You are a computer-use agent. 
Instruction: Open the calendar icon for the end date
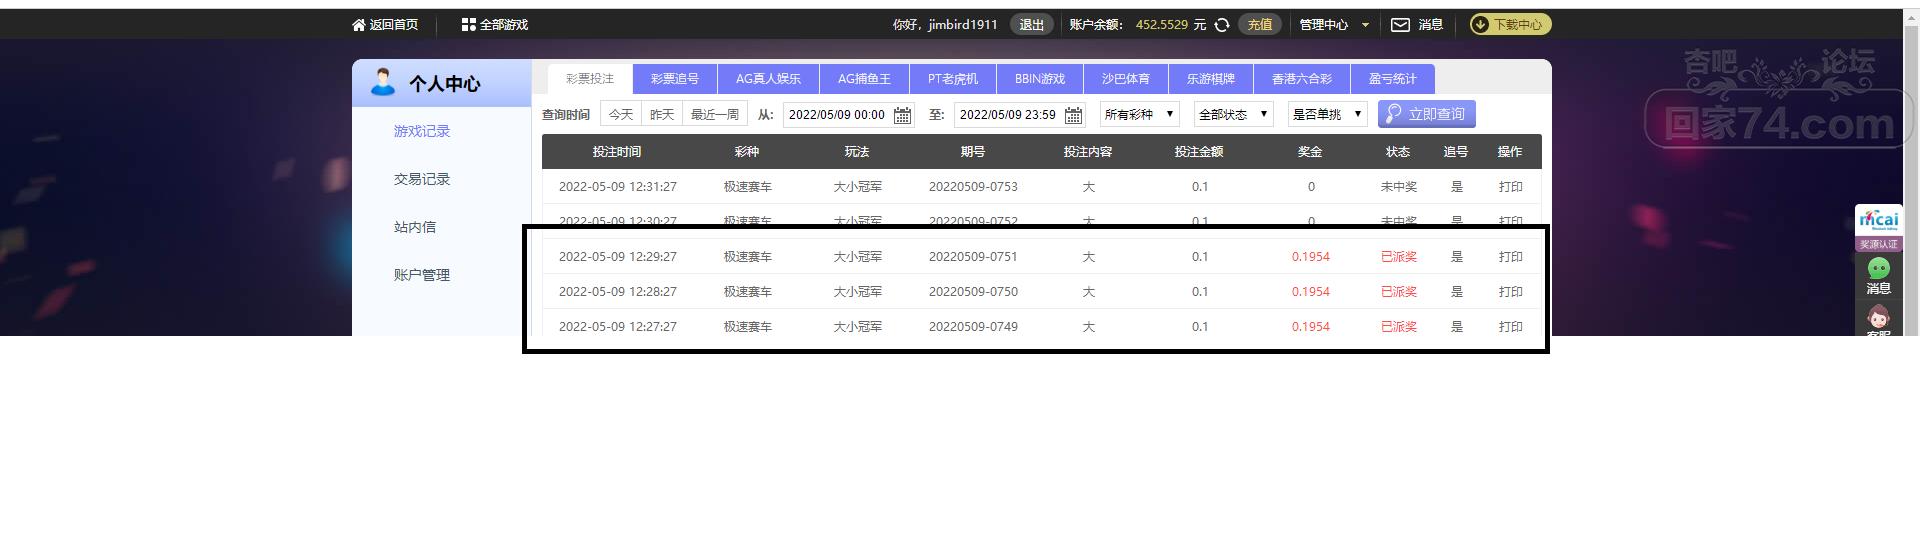1073,115
